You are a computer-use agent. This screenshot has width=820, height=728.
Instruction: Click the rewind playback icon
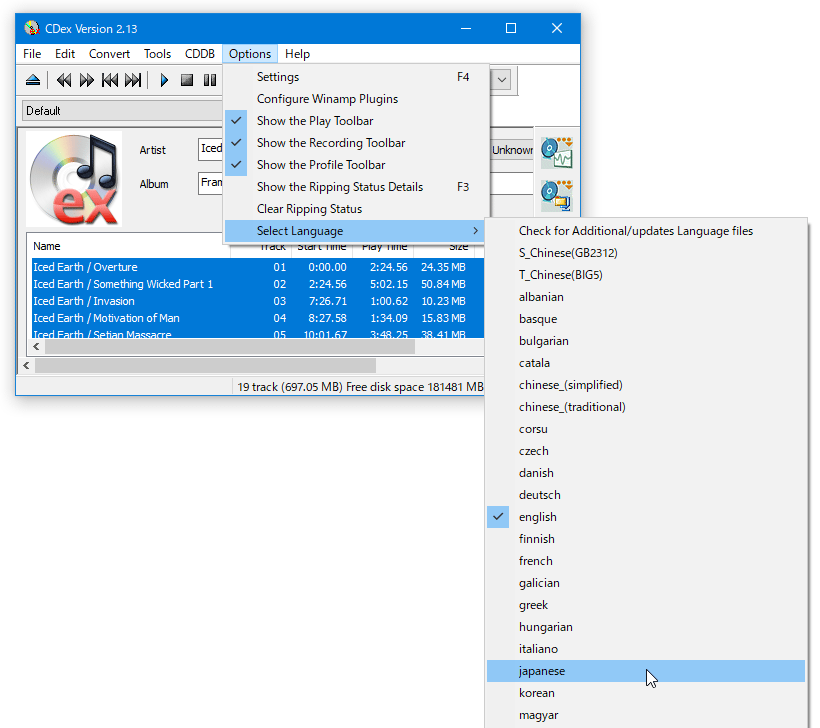[x=64, y=80]
